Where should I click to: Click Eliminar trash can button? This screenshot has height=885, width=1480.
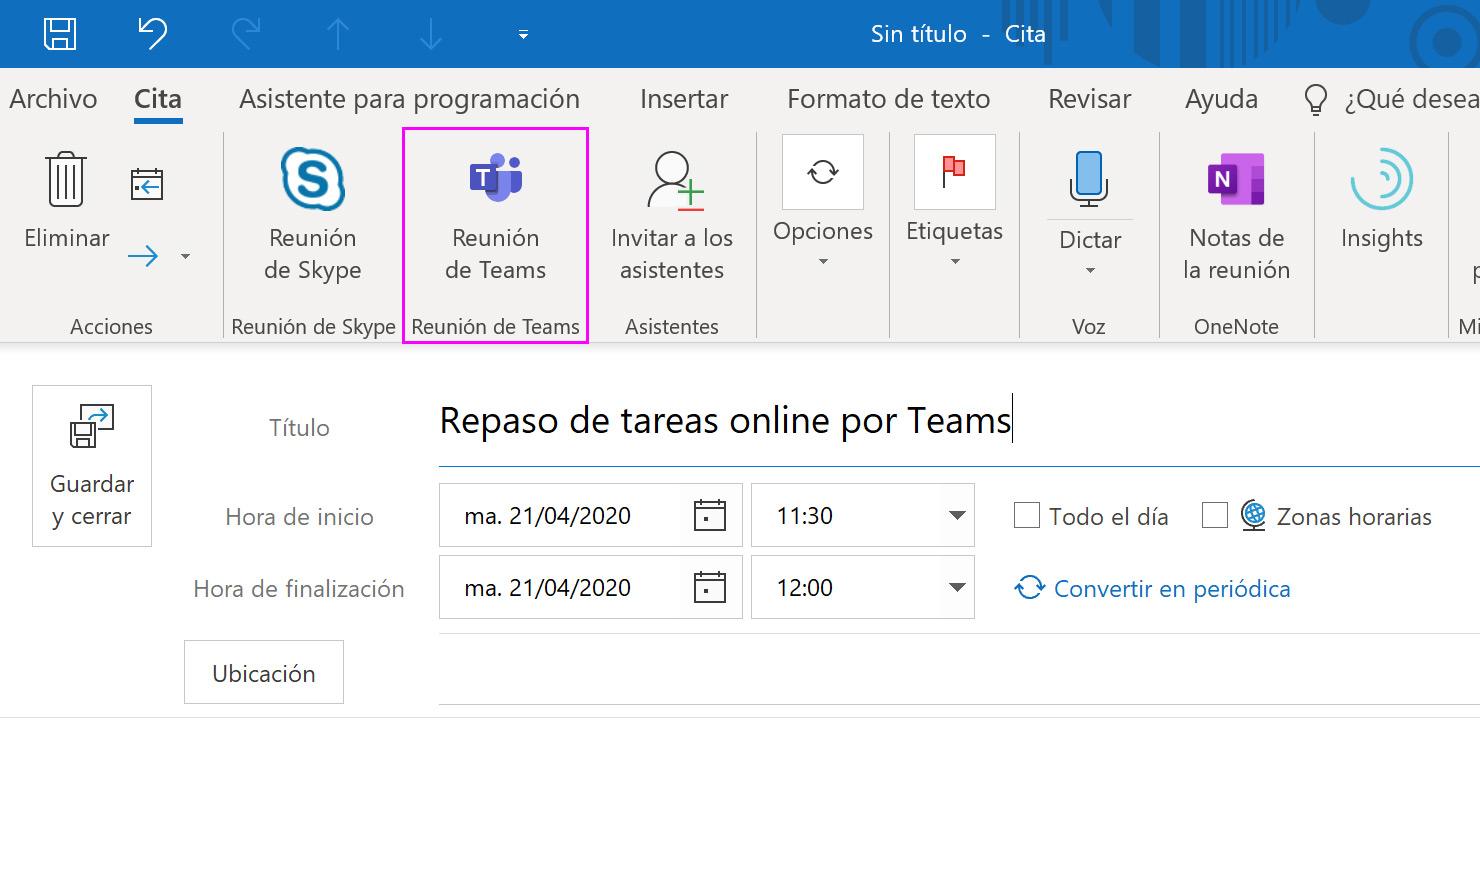67,200
